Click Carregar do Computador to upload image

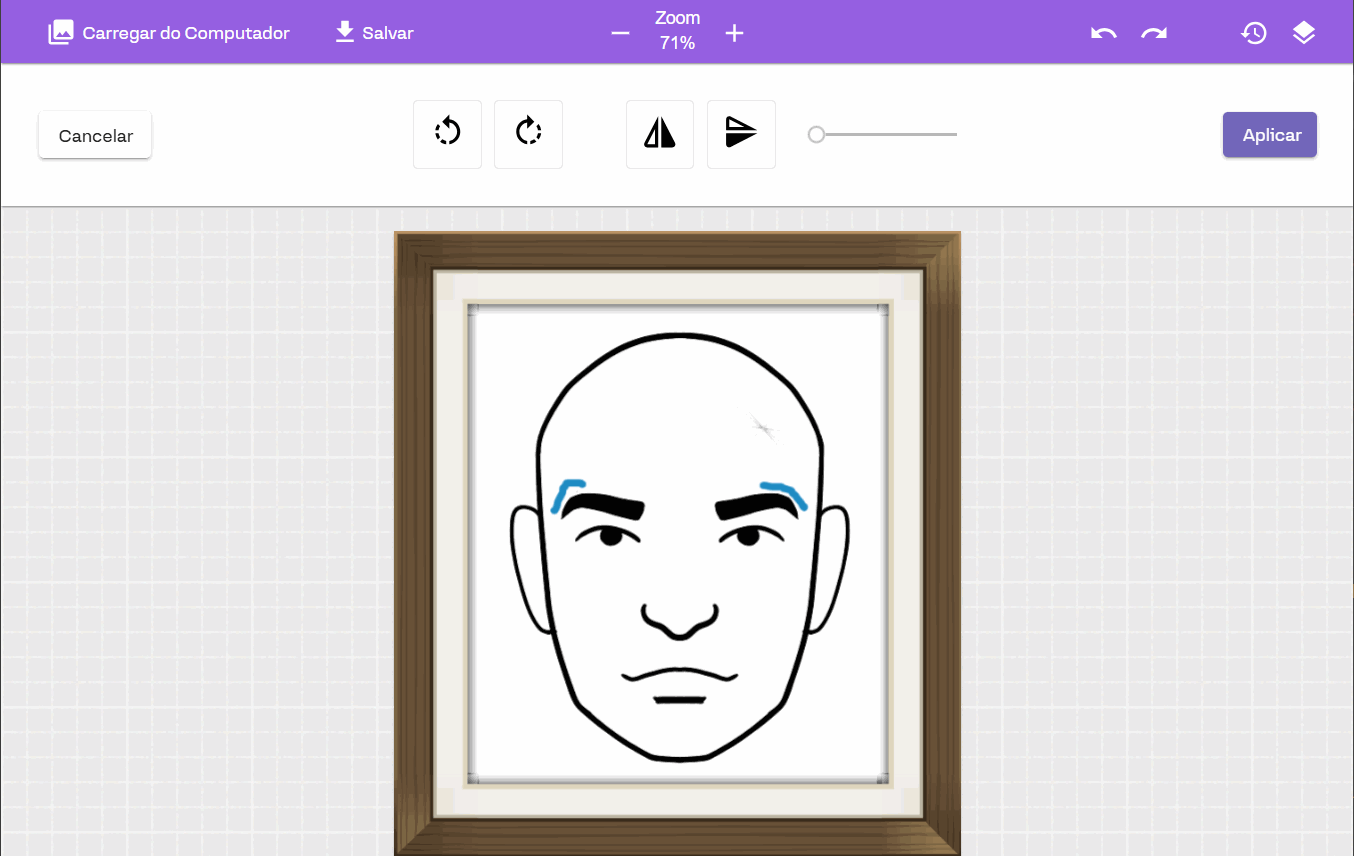pos(169,33)
